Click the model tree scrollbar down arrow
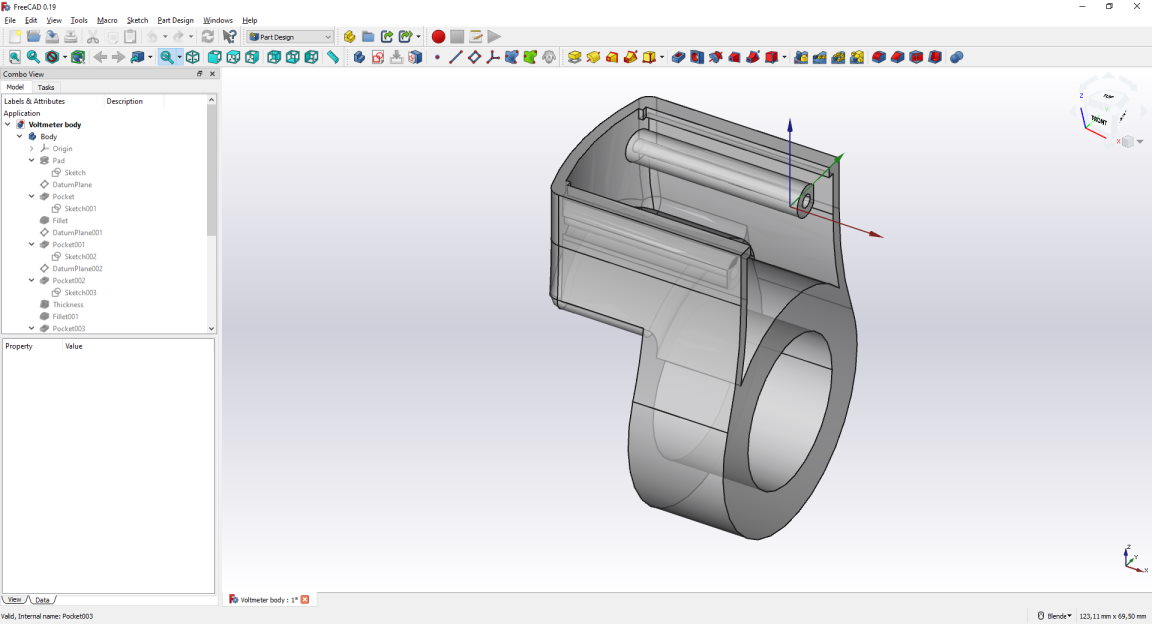The height and width of the screenshot is (624, 1152). tap(212, 329)
